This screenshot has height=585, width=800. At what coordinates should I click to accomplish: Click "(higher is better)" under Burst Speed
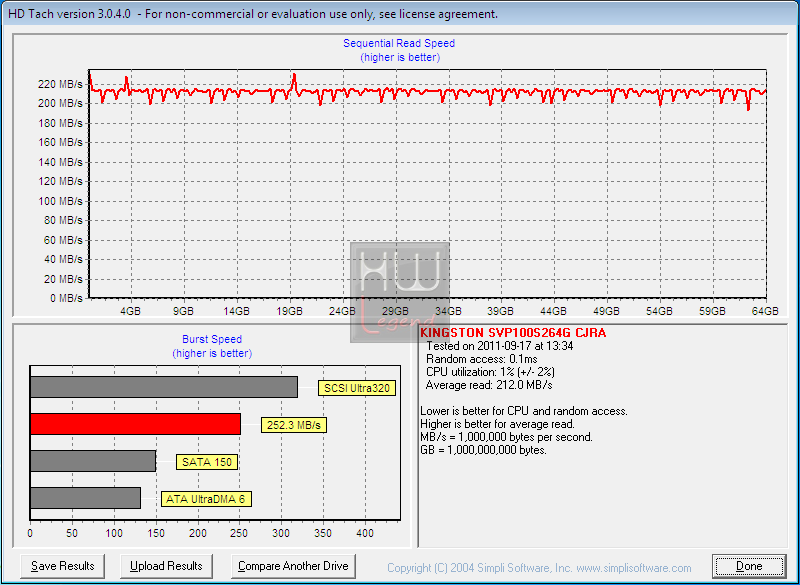point(212,353)
